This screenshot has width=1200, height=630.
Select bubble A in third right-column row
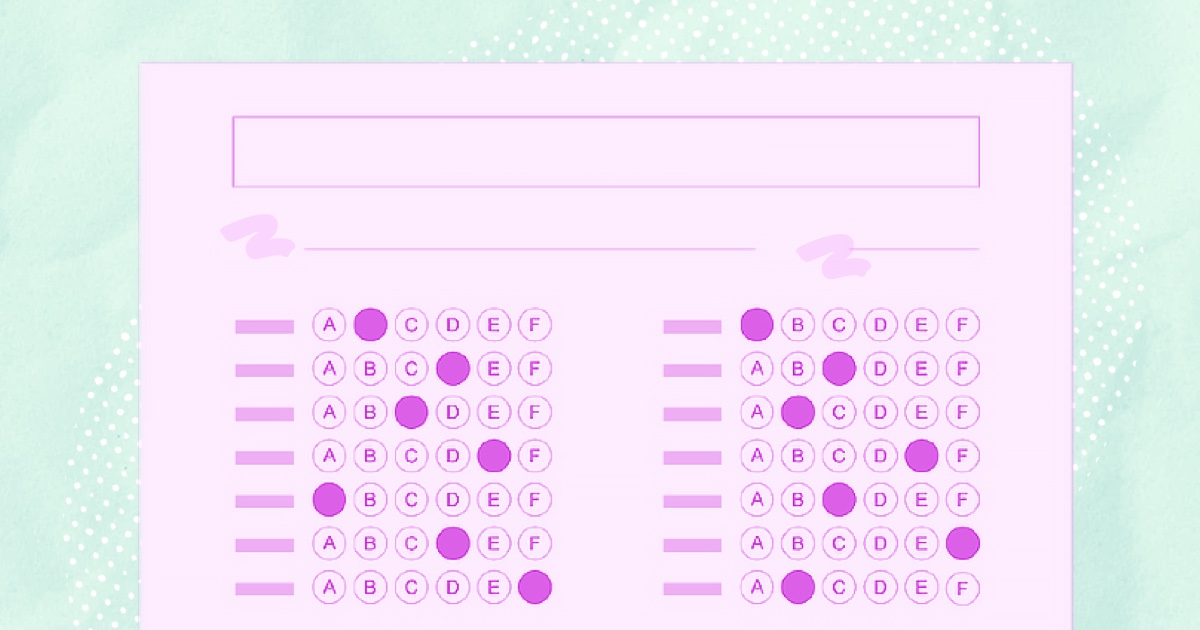point(757,412)
